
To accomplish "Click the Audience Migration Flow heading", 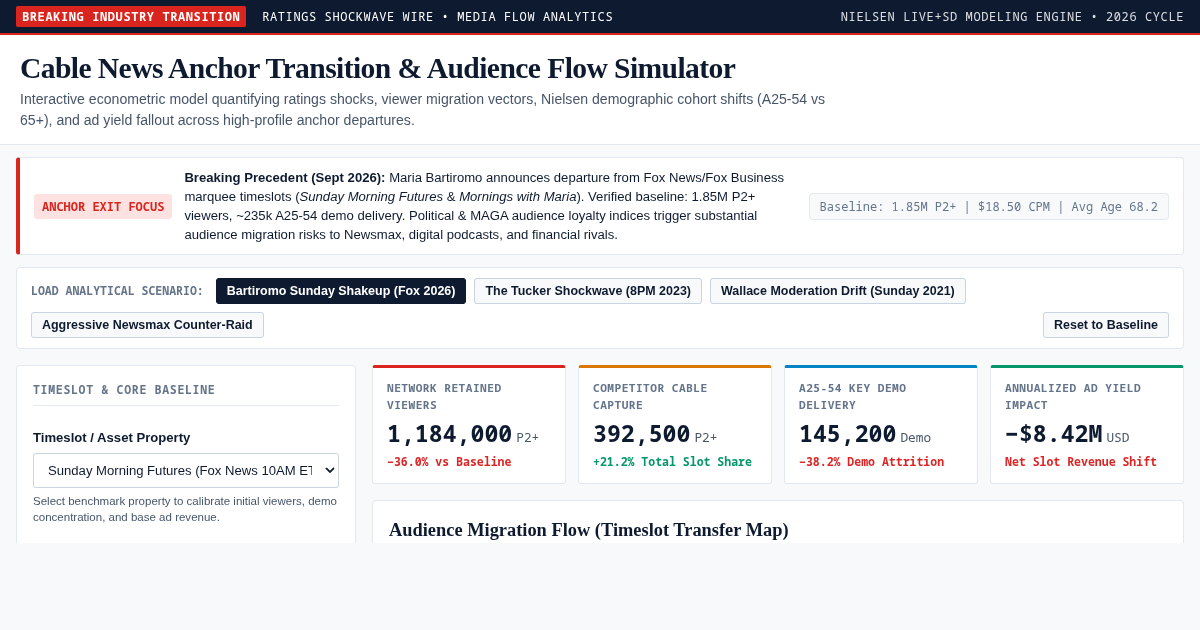I will pos(589,530).
